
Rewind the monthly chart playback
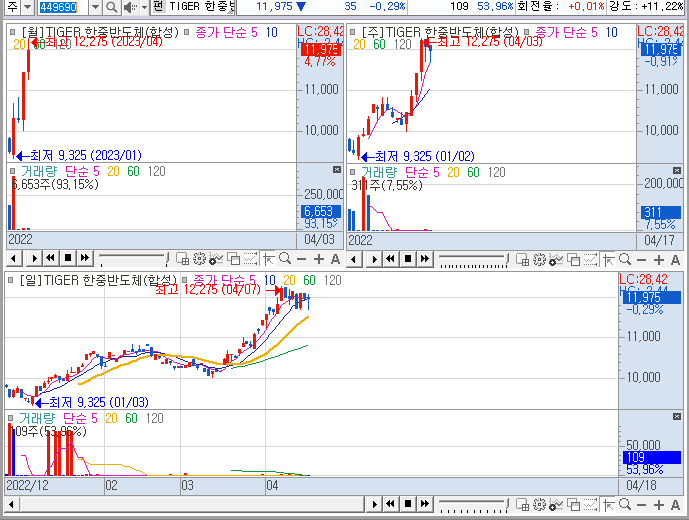pos(51,258)
